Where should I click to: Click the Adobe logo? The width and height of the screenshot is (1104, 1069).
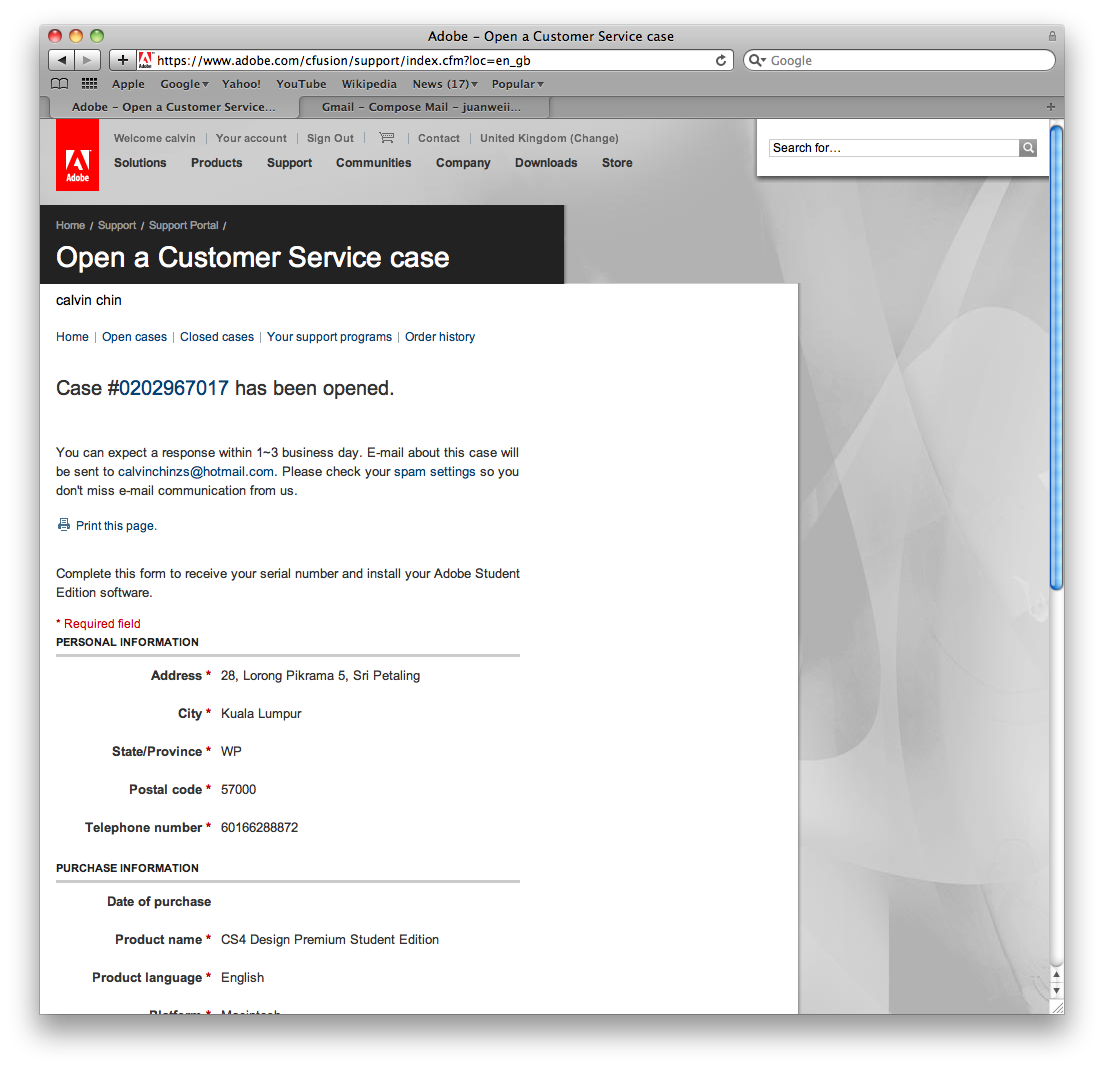coord(77,155)
